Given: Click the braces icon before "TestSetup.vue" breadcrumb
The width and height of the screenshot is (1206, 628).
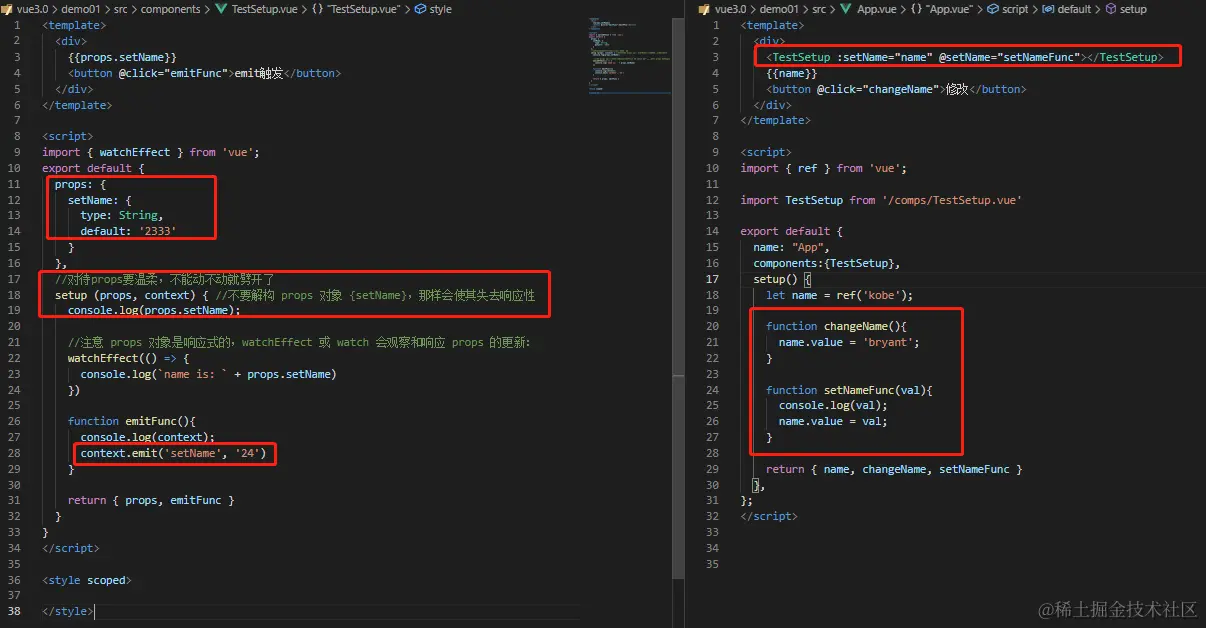Looking at the screenshot, I should tap(316, 9).
